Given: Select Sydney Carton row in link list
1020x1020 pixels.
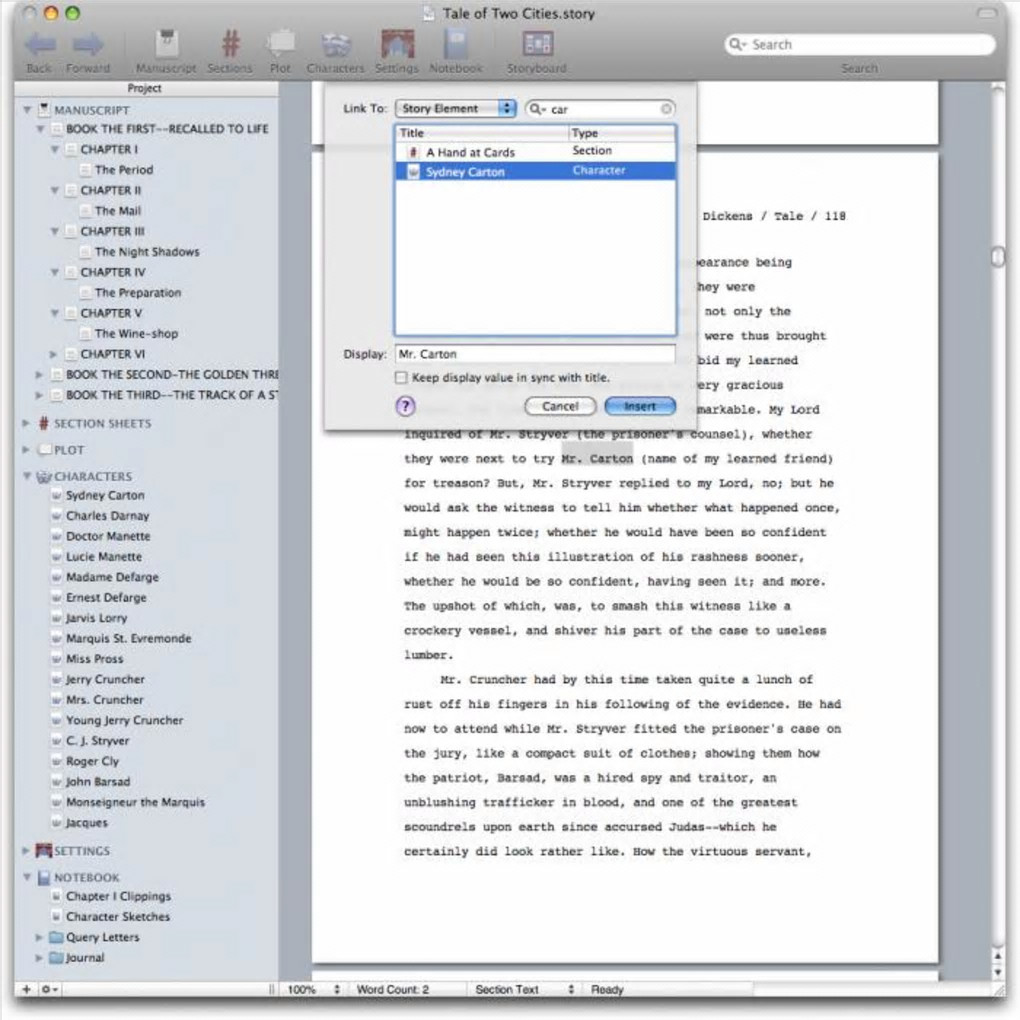Looking at the screenshot, I should tap(535, 172).
